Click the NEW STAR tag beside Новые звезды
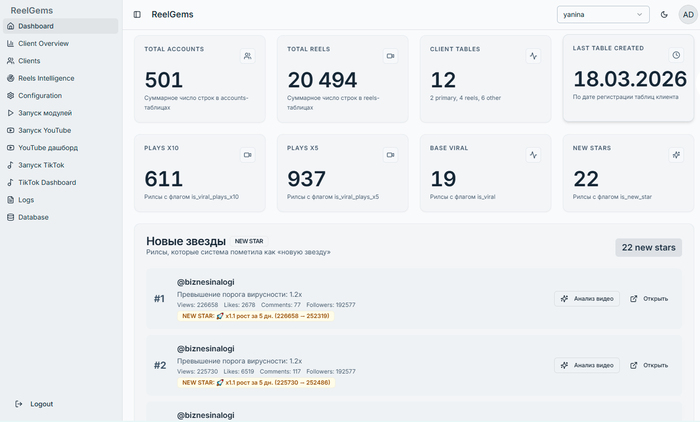Viewport: 700px width, 422px height. coord(249,241)
